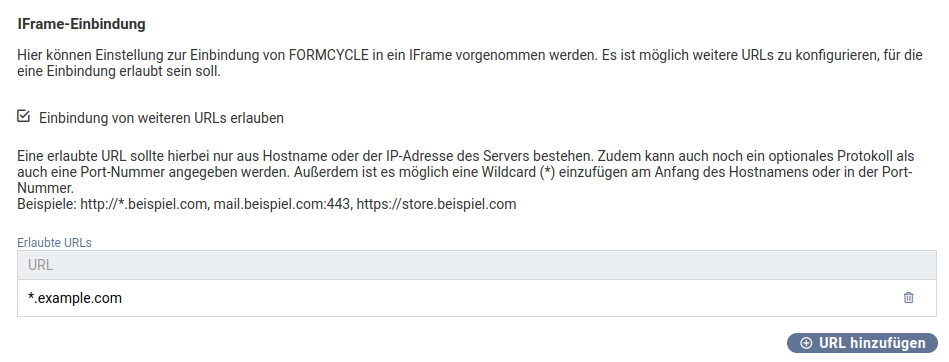
Task: Click the example text mail.beispiel.com:443
Action: coord(282,204)
